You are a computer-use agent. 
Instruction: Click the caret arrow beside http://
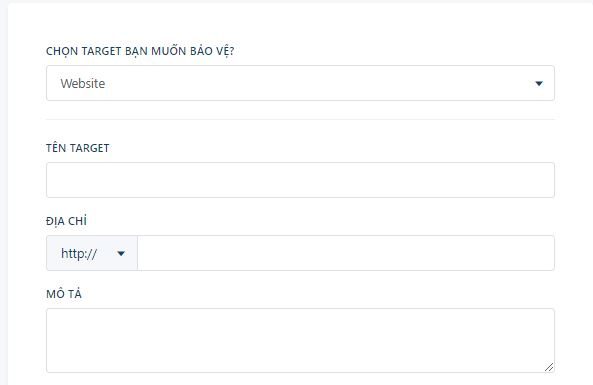click(x=121, y=253)
